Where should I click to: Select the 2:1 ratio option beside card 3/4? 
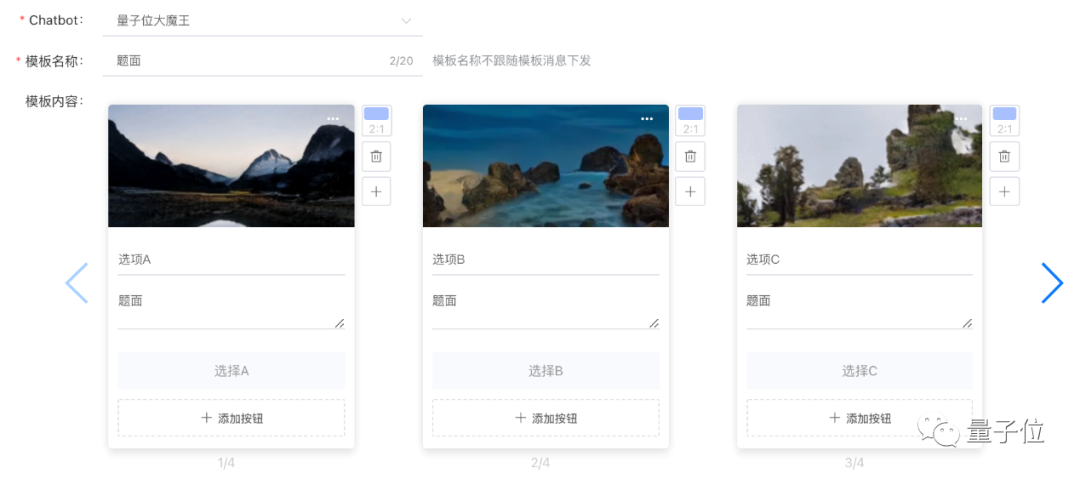[1005, 121]
